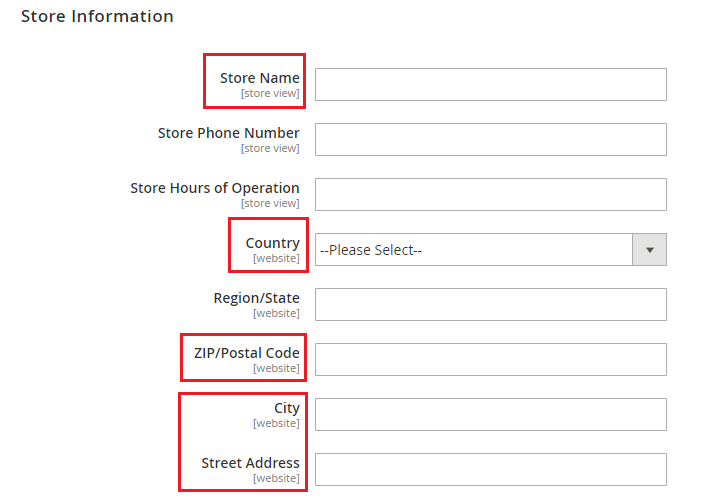Click the Country dropdown arrow button

(x=649, y=250)
